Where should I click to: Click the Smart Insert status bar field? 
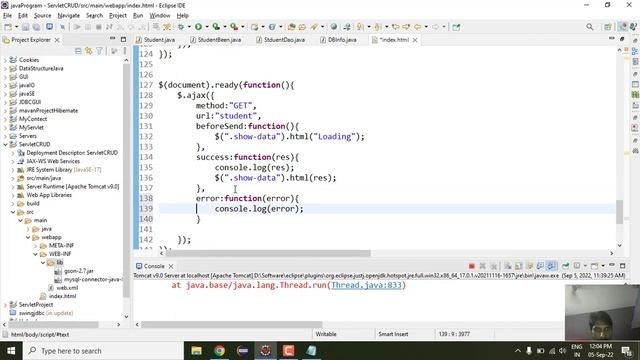click(x=393, y=334)
